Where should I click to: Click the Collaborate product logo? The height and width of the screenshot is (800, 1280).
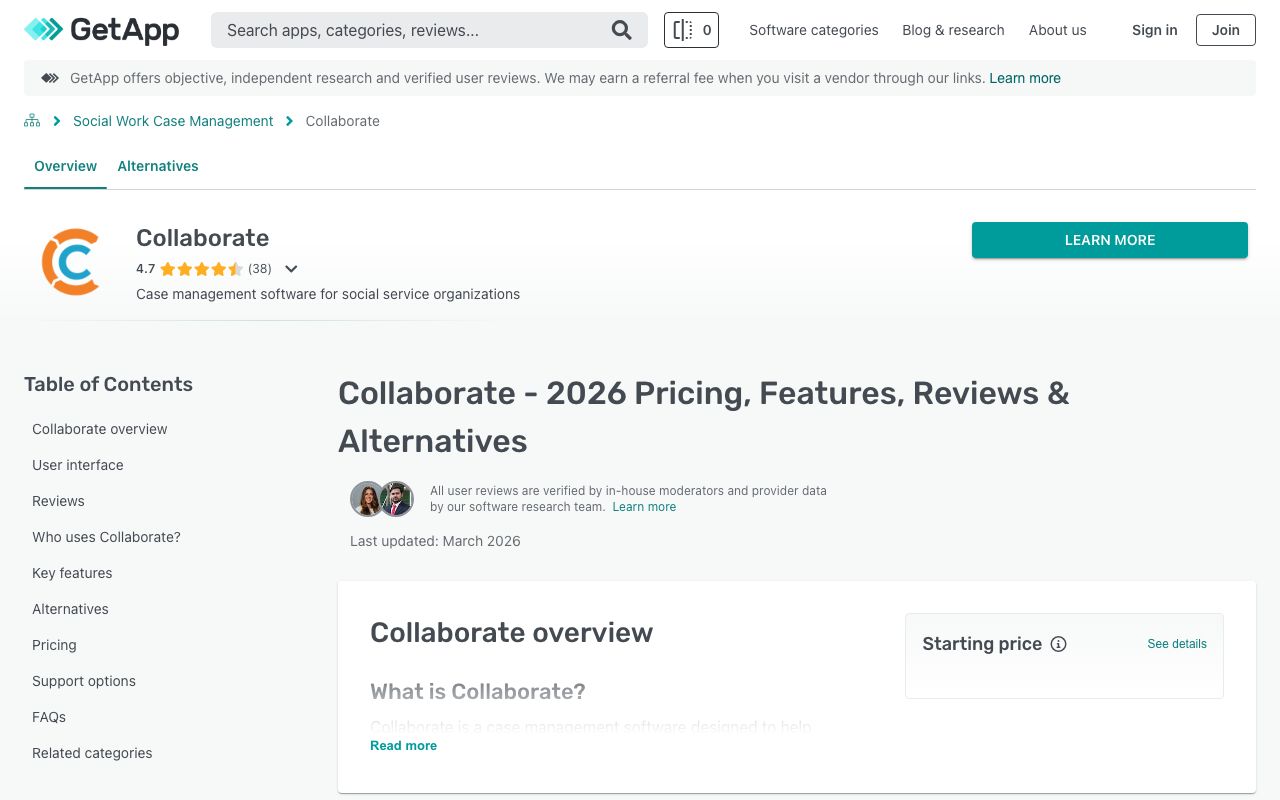click(71, 262)
